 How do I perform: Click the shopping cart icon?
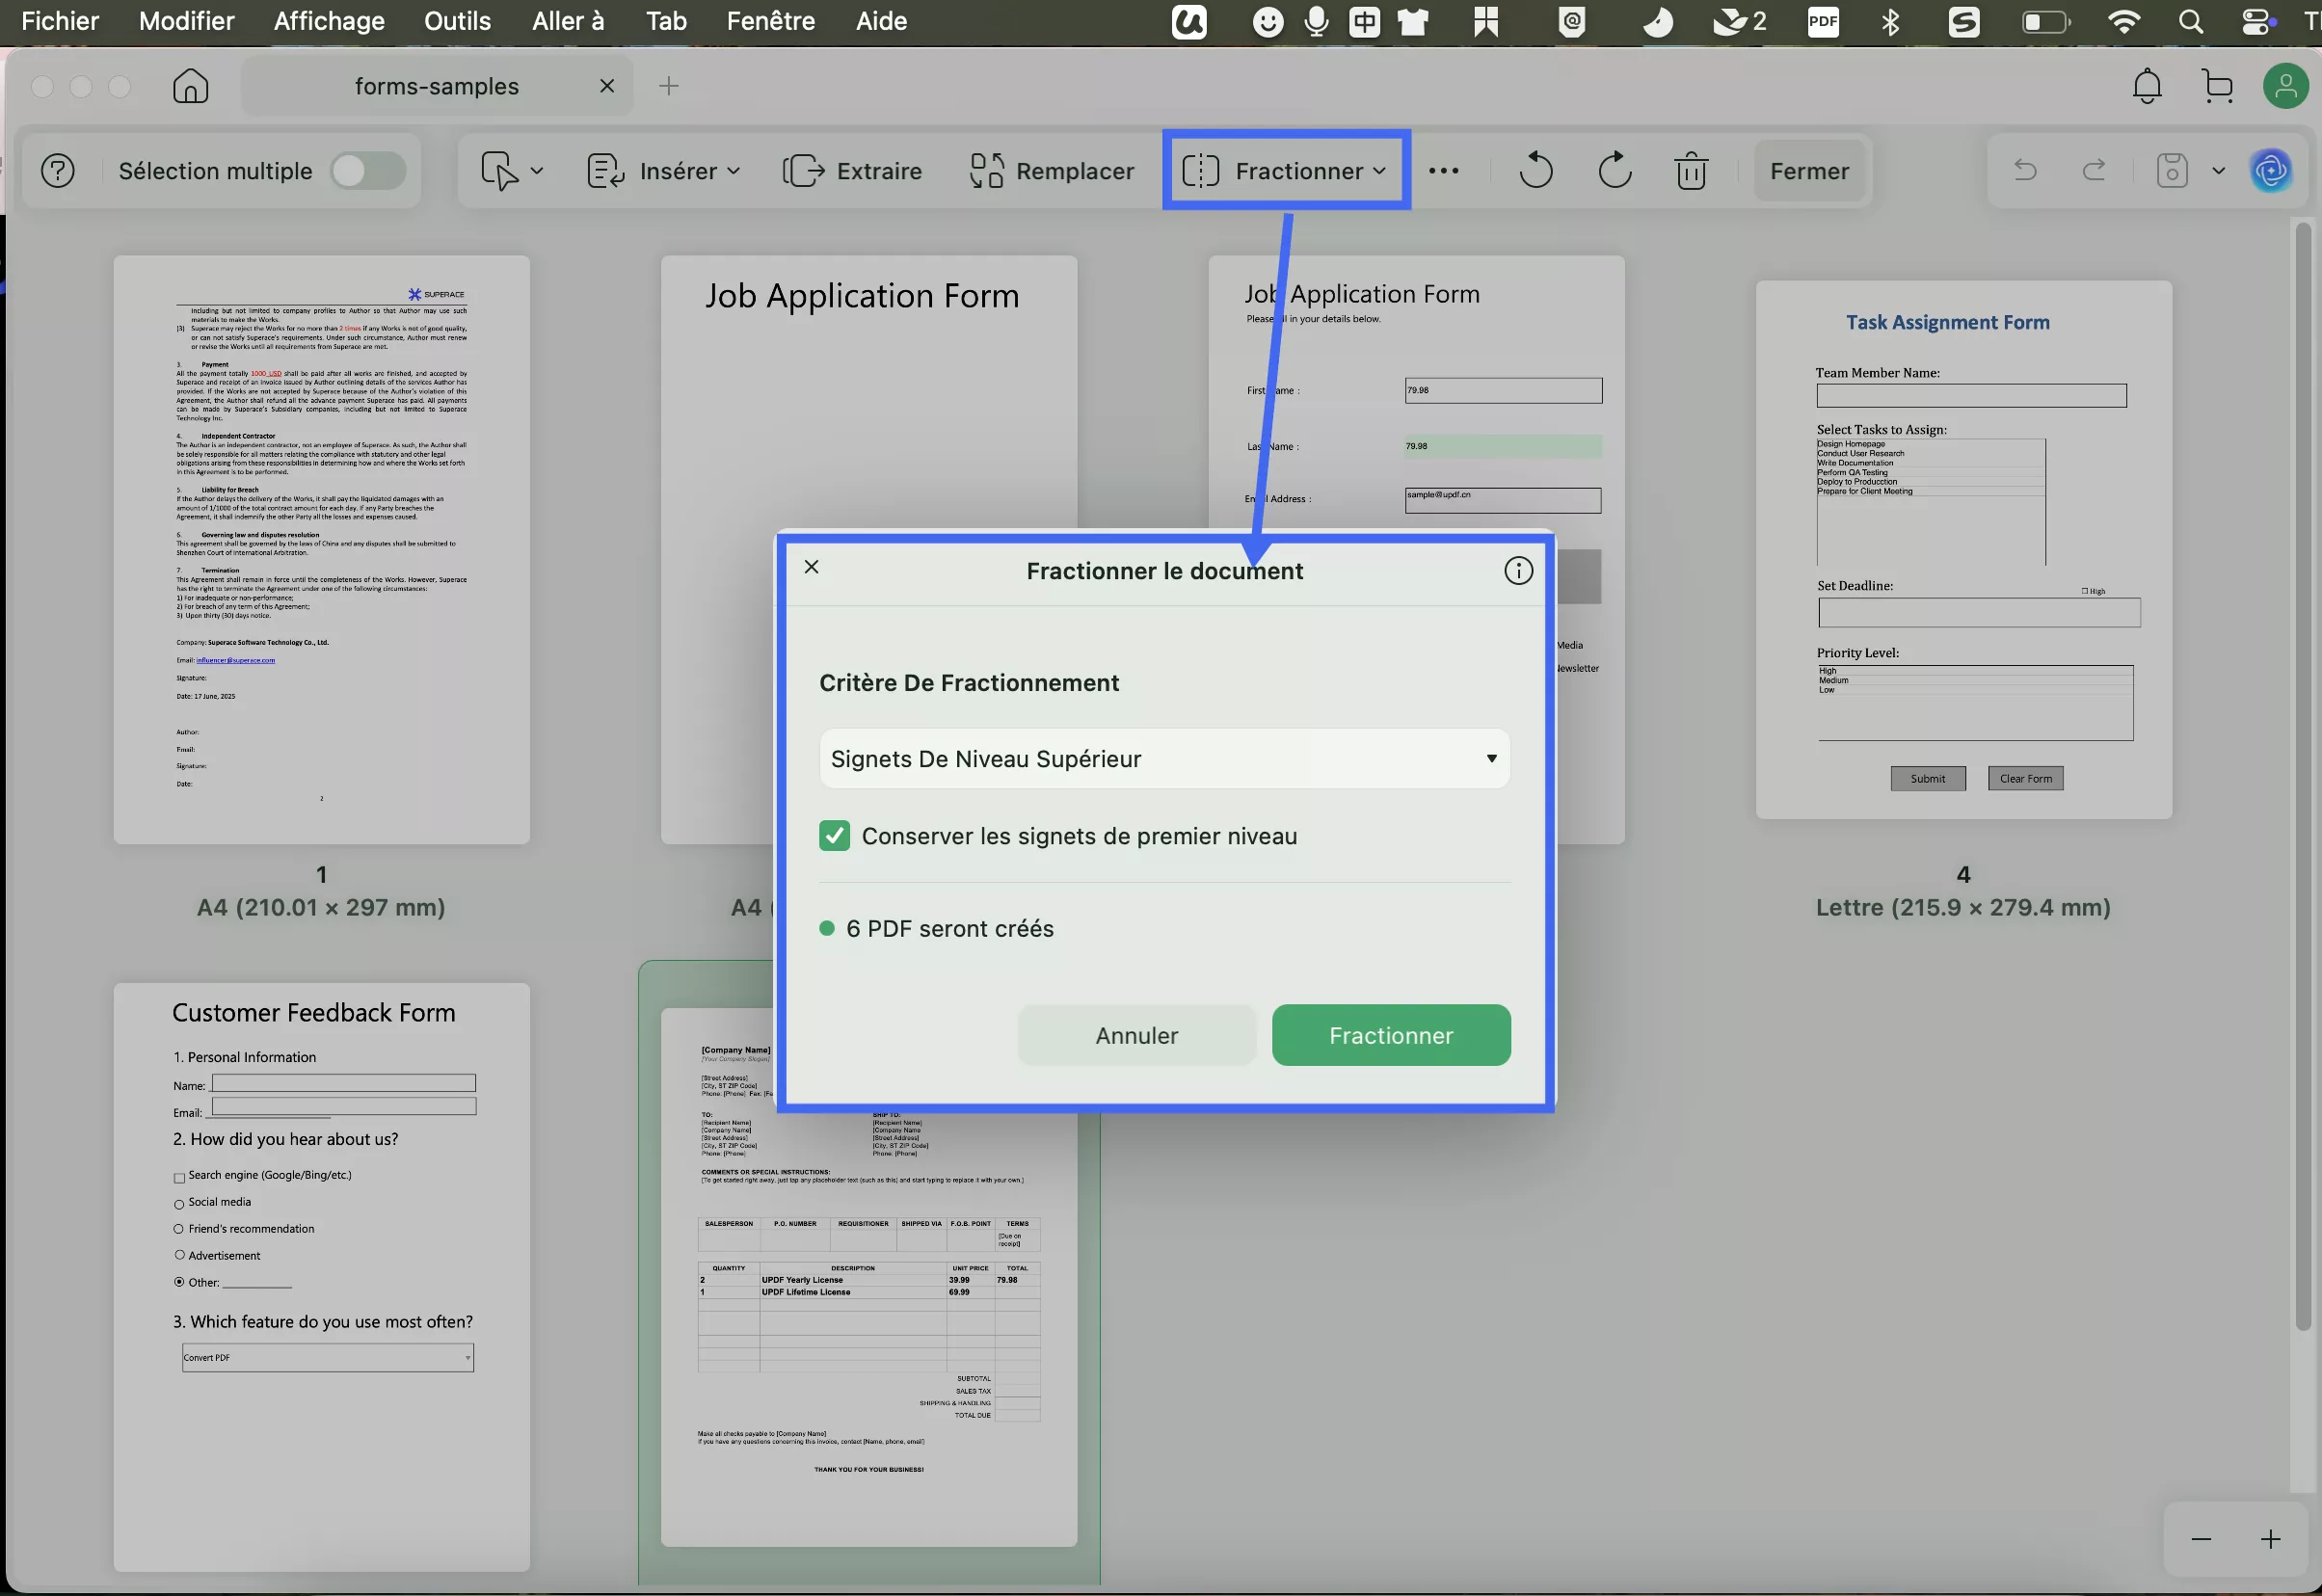pos(2217,87)
